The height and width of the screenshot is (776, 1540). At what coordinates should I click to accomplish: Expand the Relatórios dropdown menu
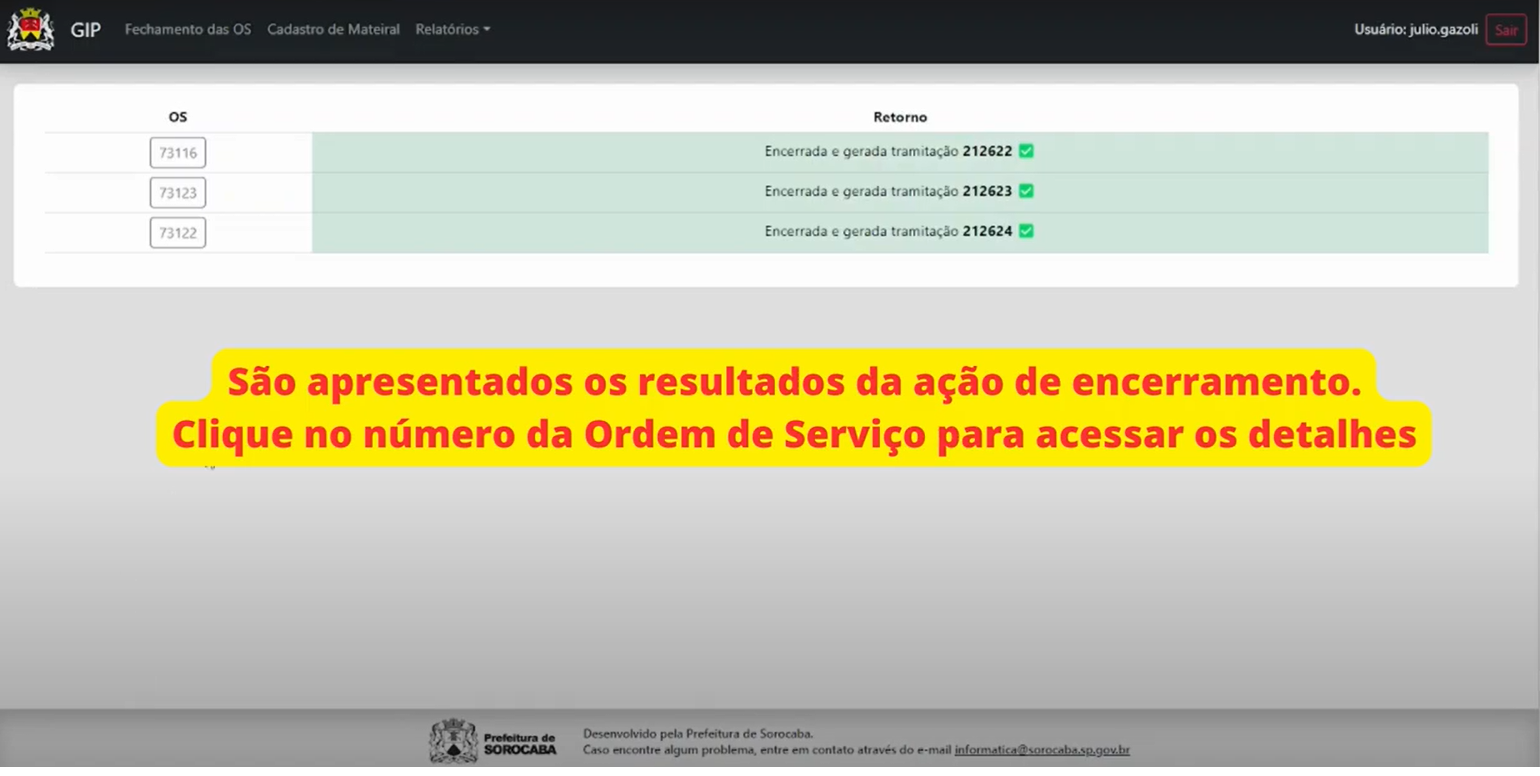tap(453, 30)
